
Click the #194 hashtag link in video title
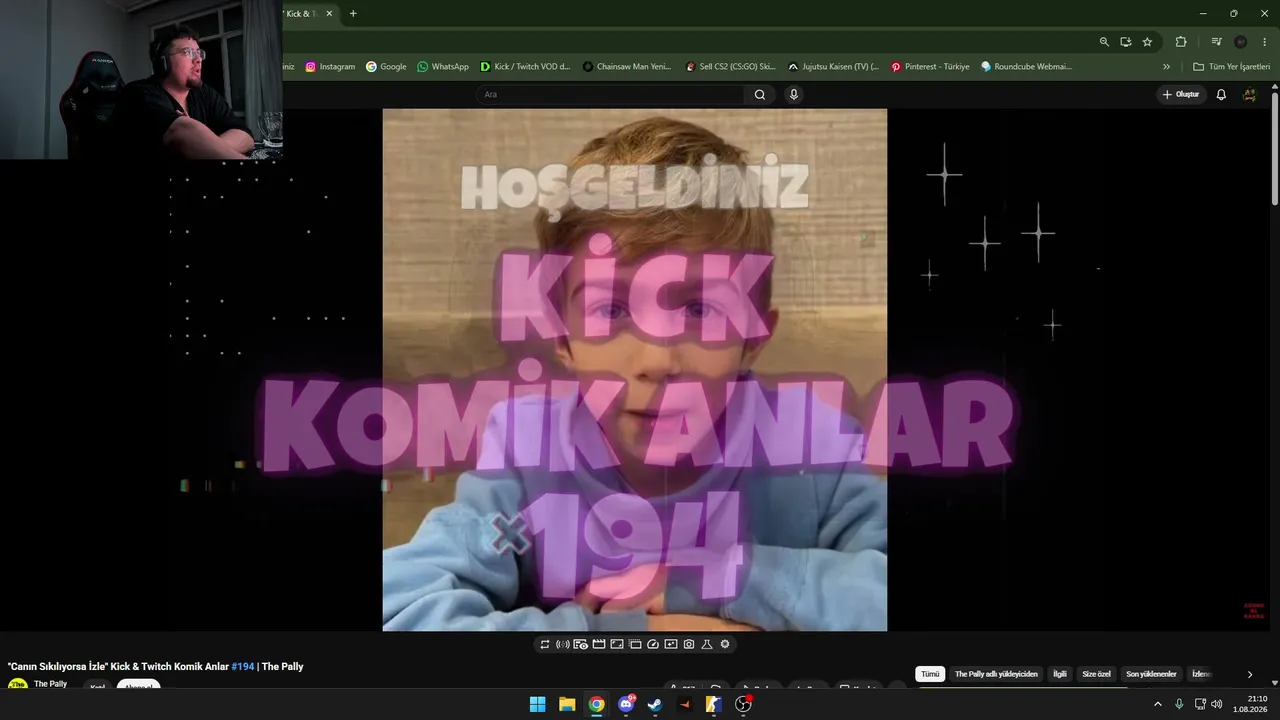click(x=243, y=666)
